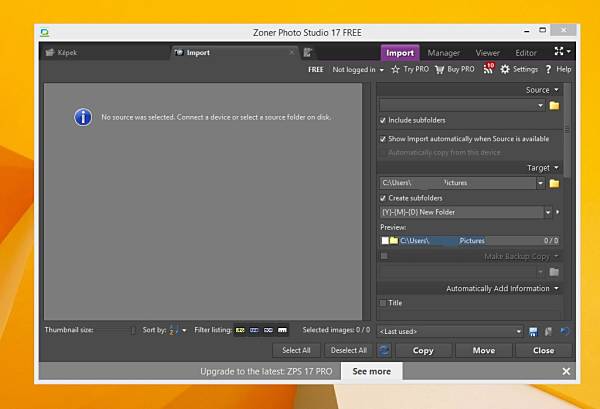Screen dimensions: 600x409
Task: Open the target path dropdown arrow
Action: 540,183
